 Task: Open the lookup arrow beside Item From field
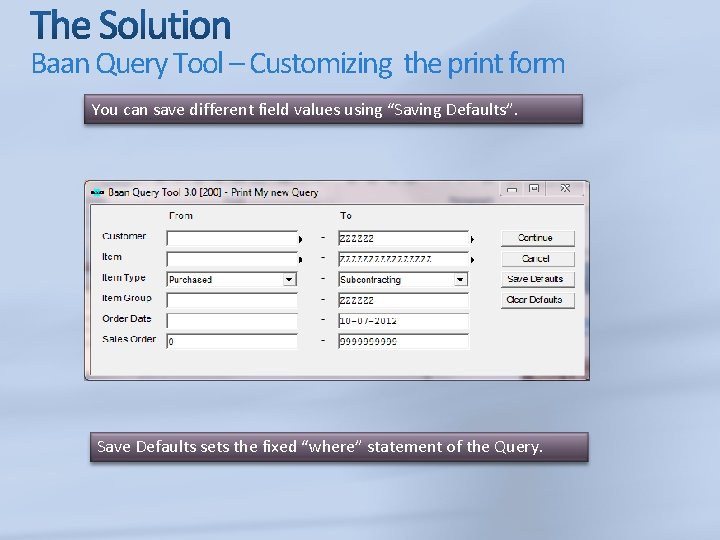tap(300, 260)
